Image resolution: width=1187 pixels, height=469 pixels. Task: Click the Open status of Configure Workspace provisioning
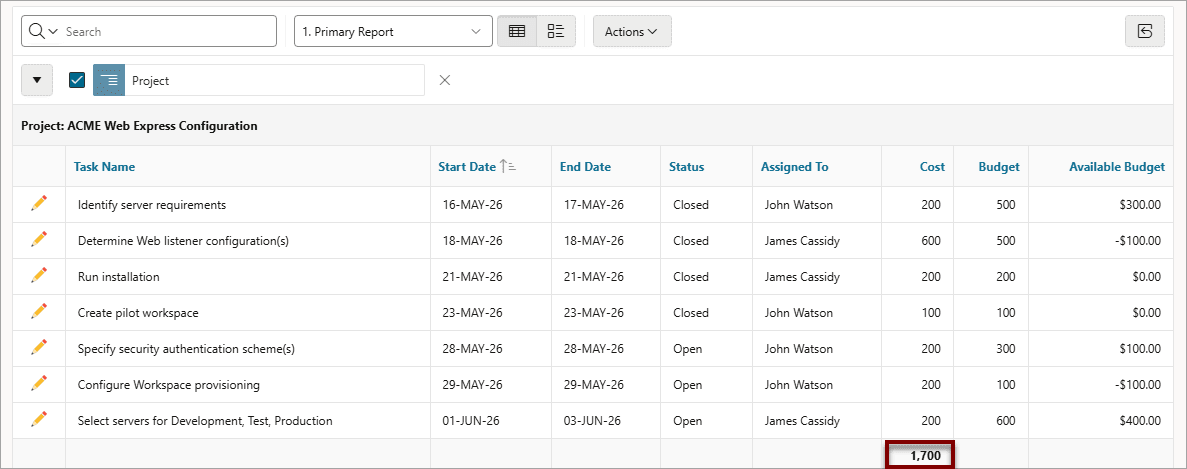pos(706,385)
